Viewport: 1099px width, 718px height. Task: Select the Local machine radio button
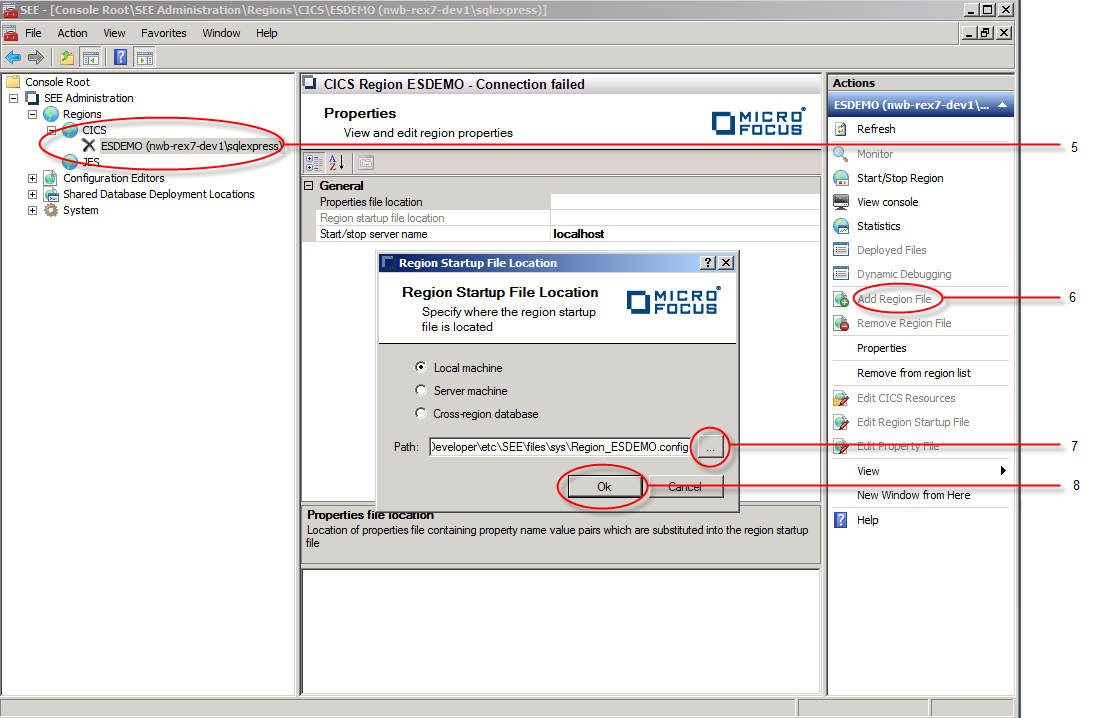click(x=421, y=367)
